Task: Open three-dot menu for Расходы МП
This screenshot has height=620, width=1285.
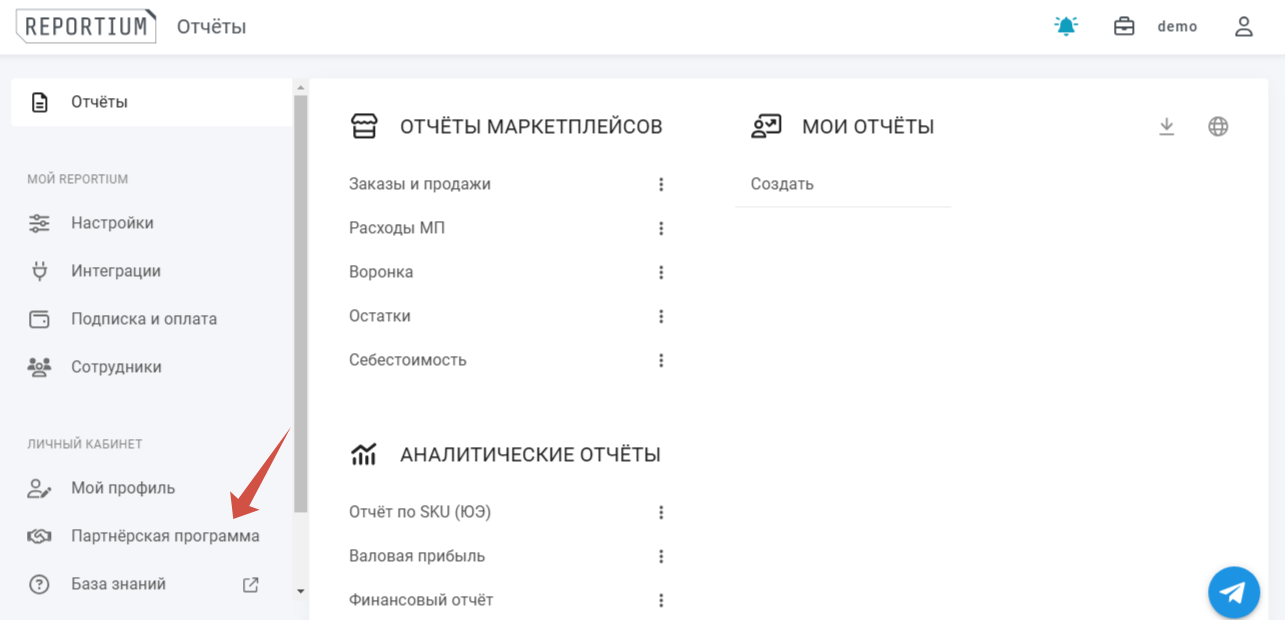Action: (661, 229)
